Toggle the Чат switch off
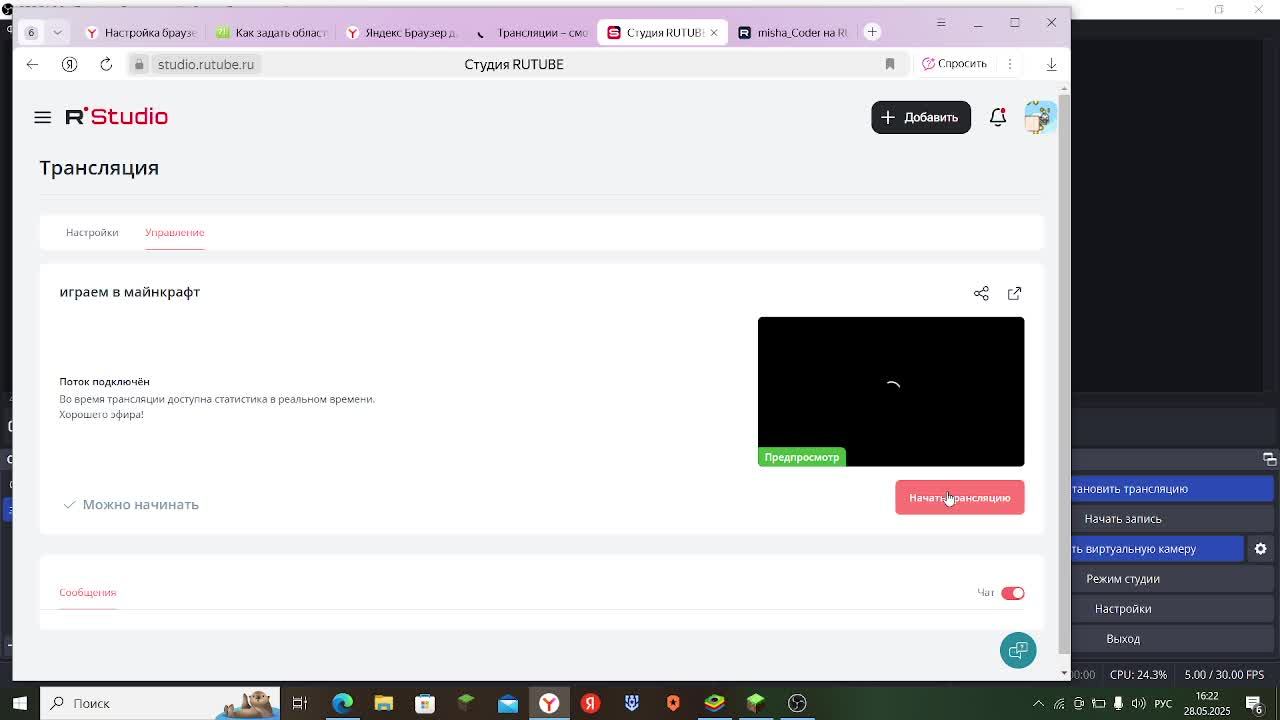The width and height of the screenshot is (1280, 720). (1012, 593)
